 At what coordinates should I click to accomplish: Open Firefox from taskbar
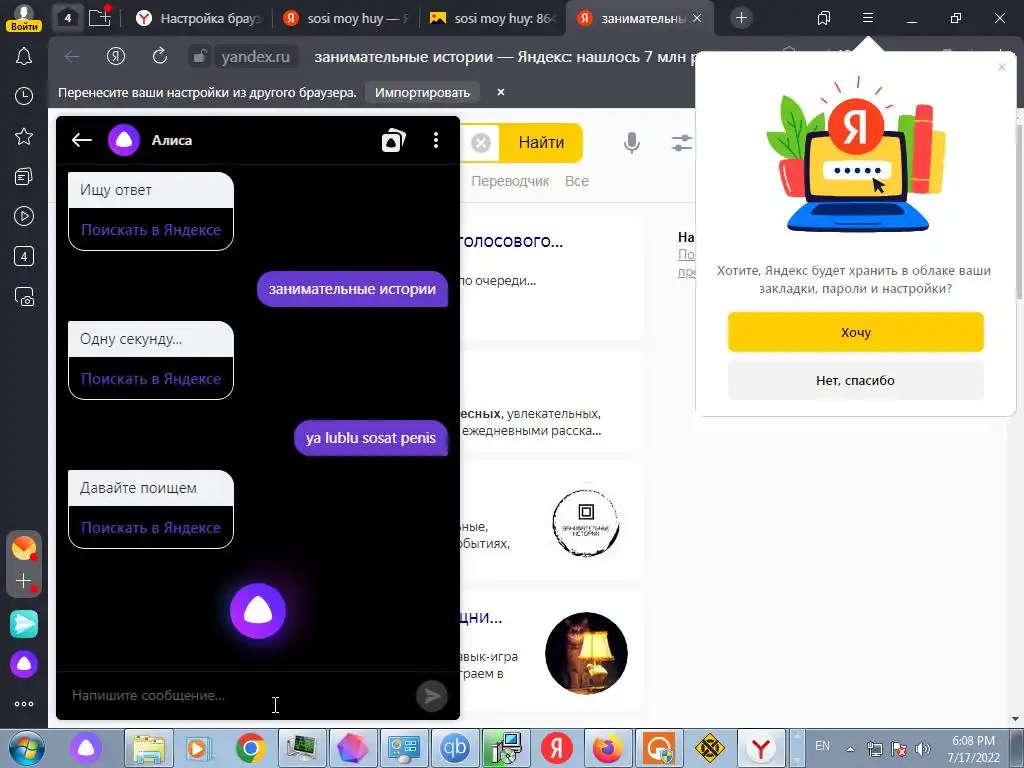608,748
